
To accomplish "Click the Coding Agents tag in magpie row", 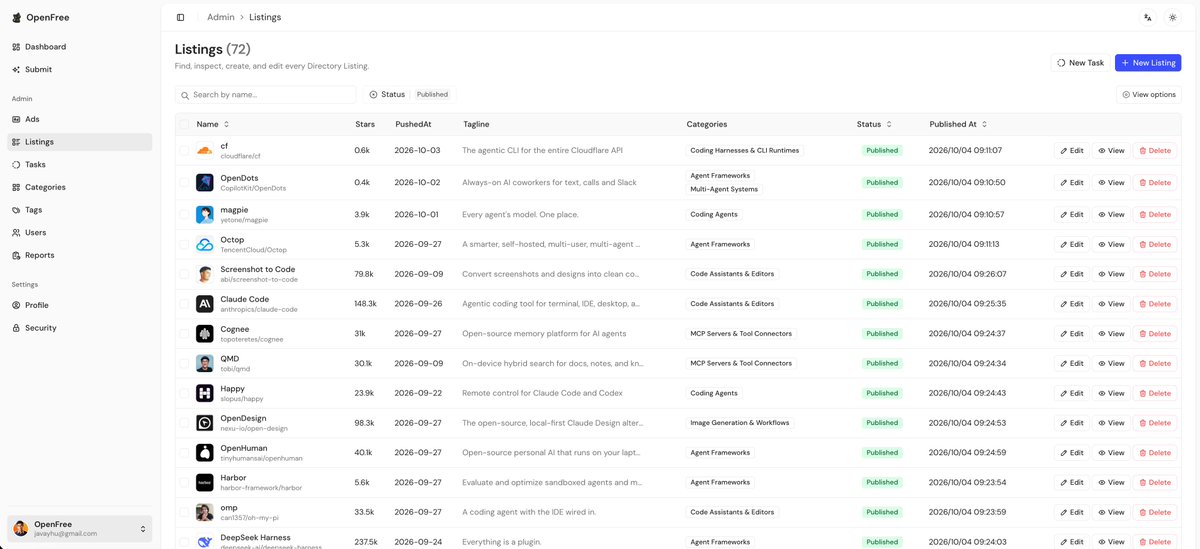I will click(x=714, y=214).
